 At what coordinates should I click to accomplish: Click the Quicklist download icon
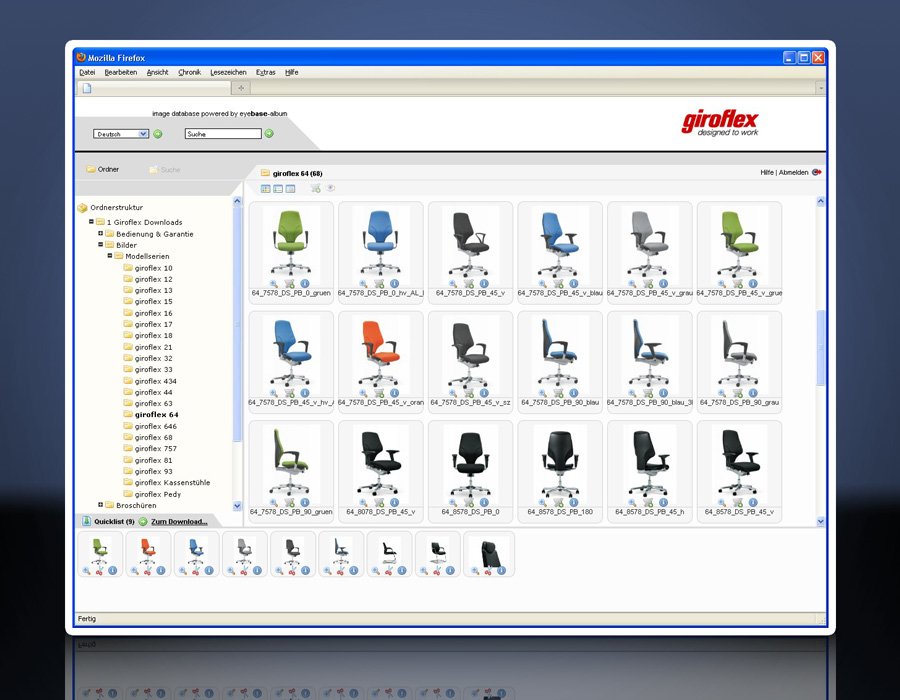pyautogui.click(x=87, y=521)
